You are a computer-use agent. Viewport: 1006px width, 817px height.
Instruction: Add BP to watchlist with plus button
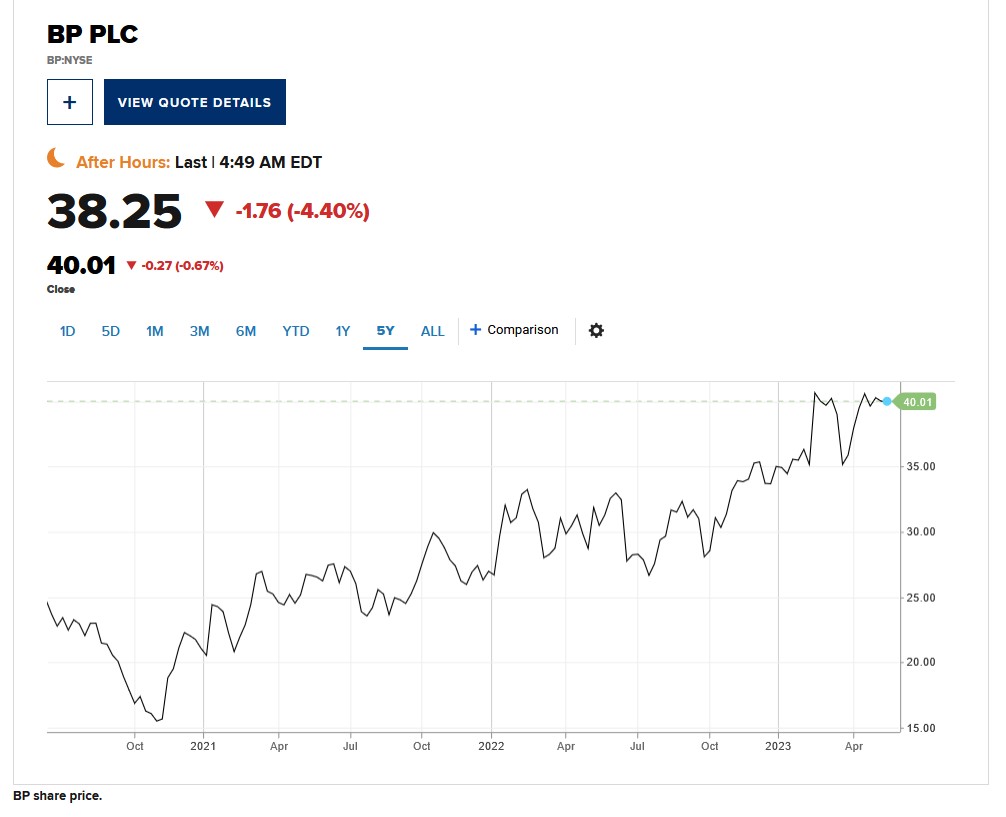(69, 101)
